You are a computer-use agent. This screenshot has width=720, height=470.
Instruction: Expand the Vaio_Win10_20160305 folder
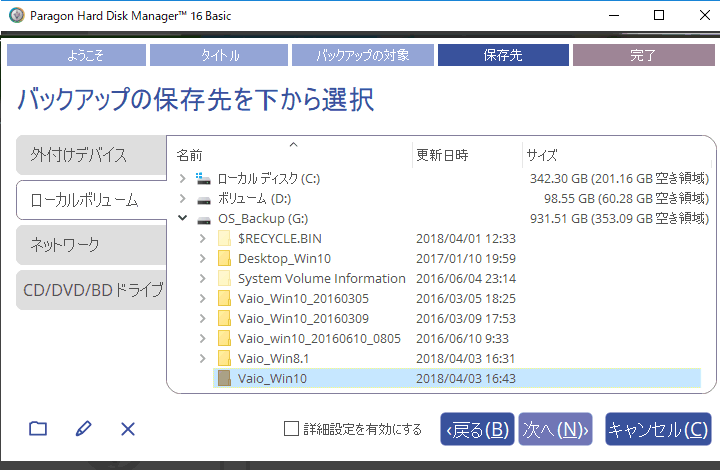(x=202, y=299)
